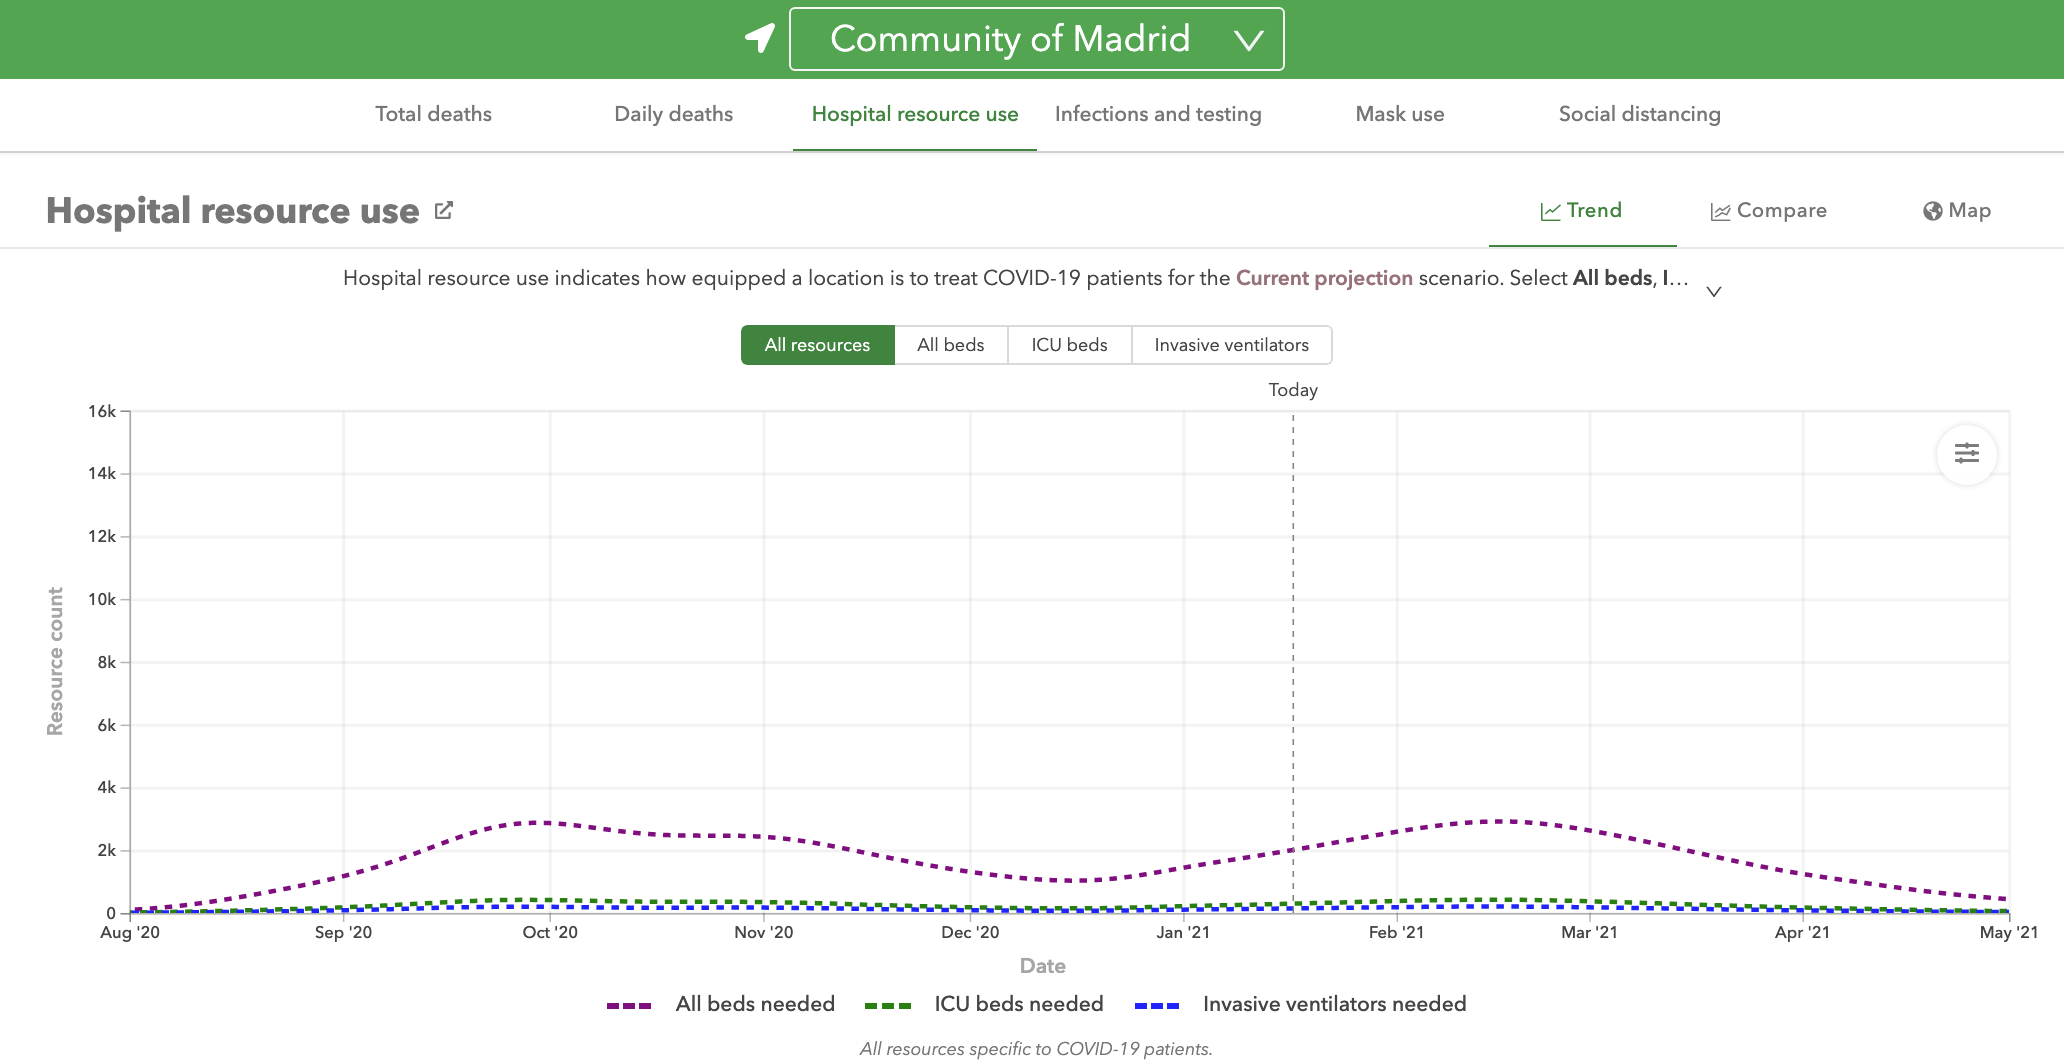The width and height of the screenshot is (2064, 1063).
Task: Open the Mask use section
Action: point(1399,114)
